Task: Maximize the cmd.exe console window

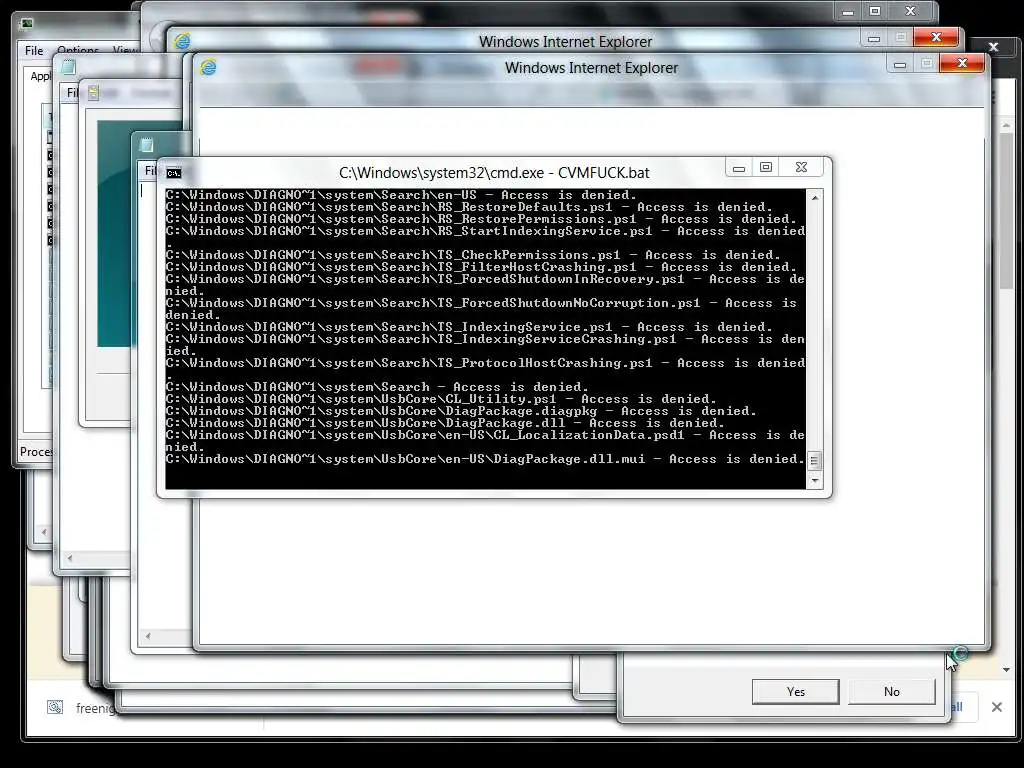Action: (766, 168)
